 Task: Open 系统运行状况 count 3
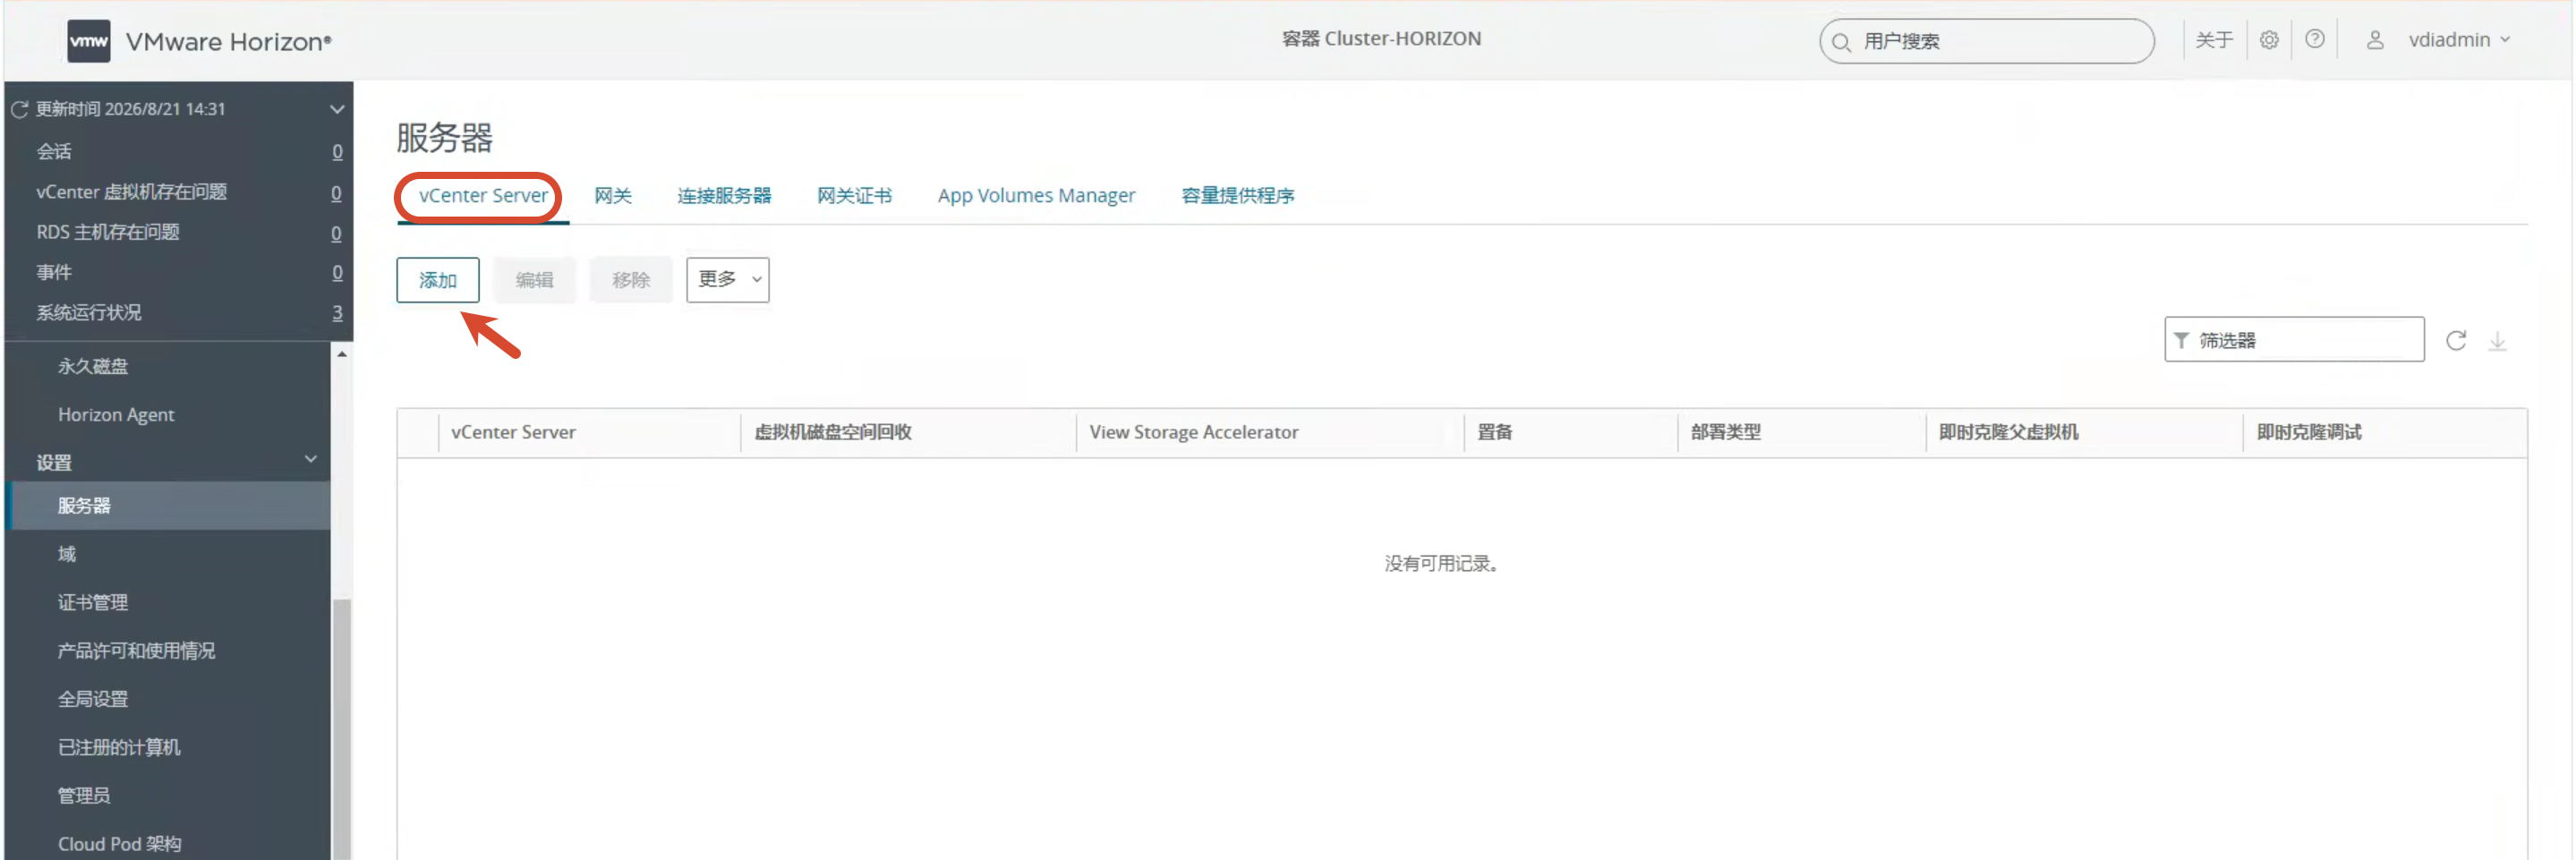click(x=337, y=312)
